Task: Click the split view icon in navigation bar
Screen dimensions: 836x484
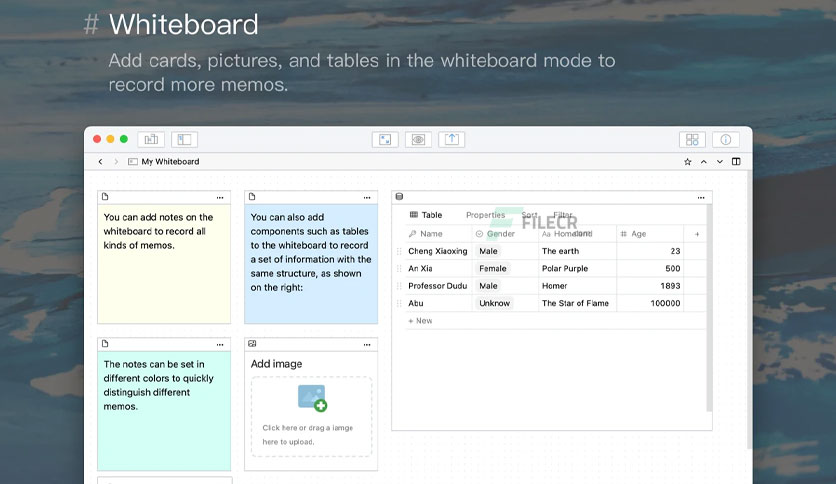Action: click(x=736, y=162)
